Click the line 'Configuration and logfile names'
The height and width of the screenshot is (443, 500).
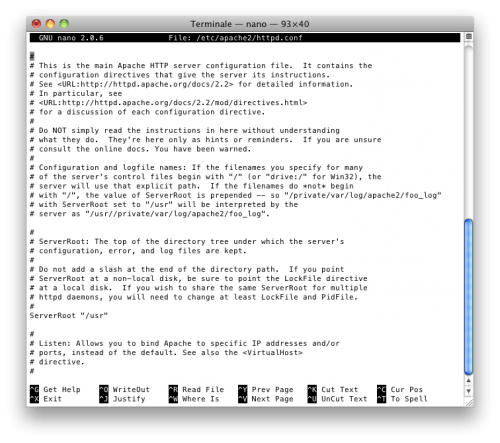tap(196, 167)
